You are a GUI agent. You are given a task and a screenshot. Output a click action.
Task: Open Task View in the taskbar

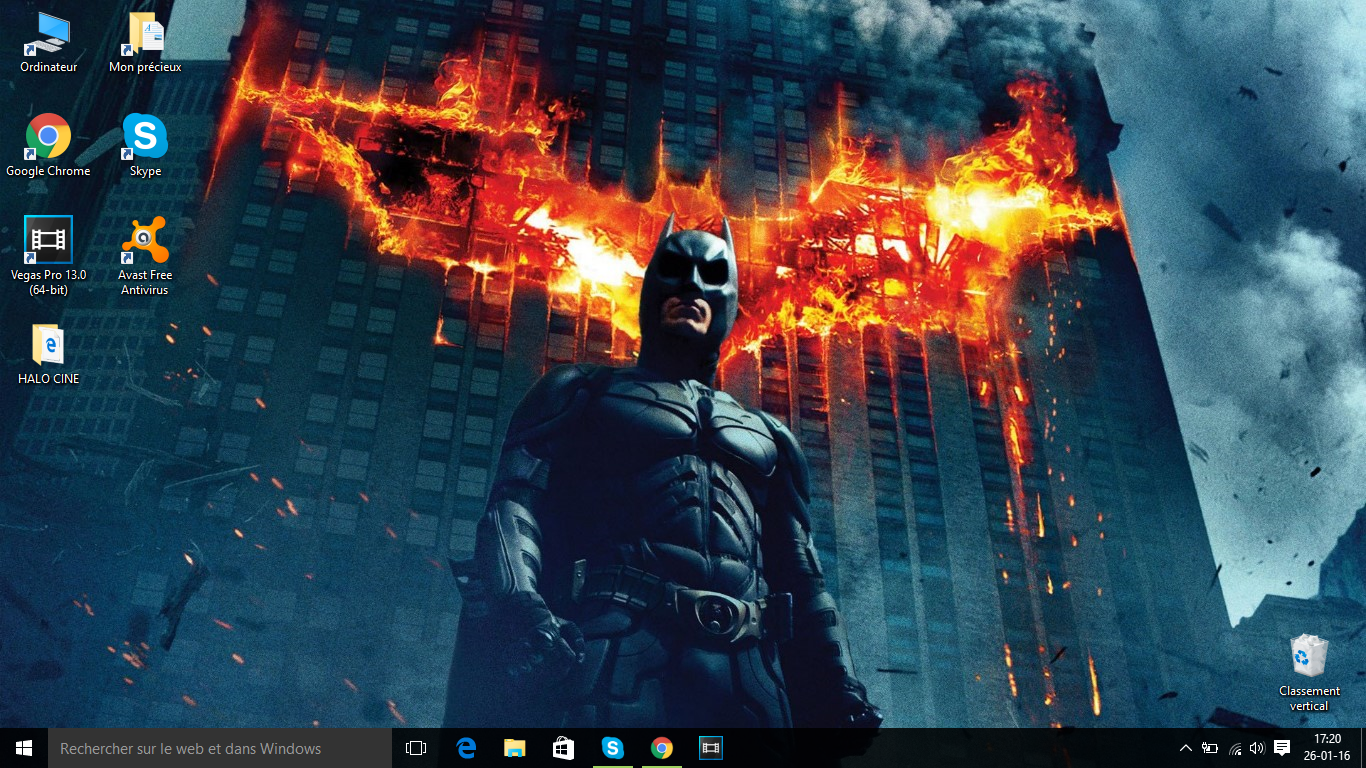coord(416,748)
